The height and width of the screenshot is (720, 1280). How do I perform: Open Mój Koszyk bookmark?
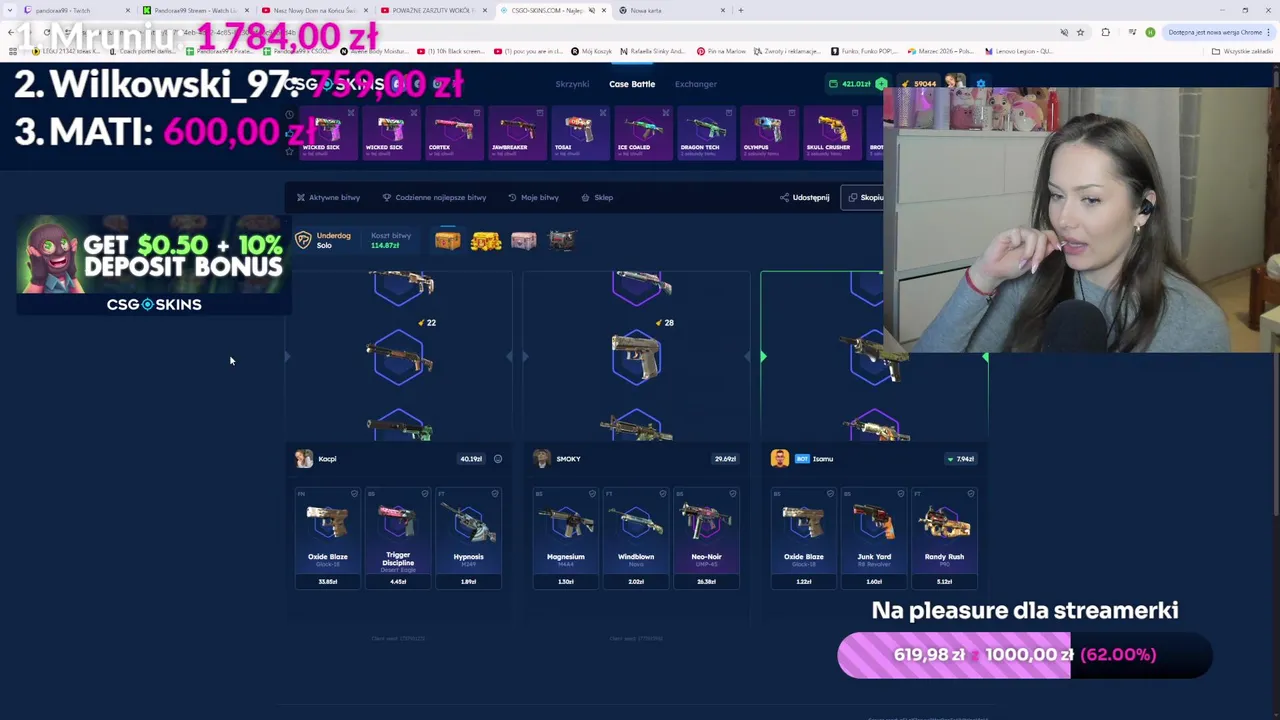pyautogui.click(x=591, y=51)
